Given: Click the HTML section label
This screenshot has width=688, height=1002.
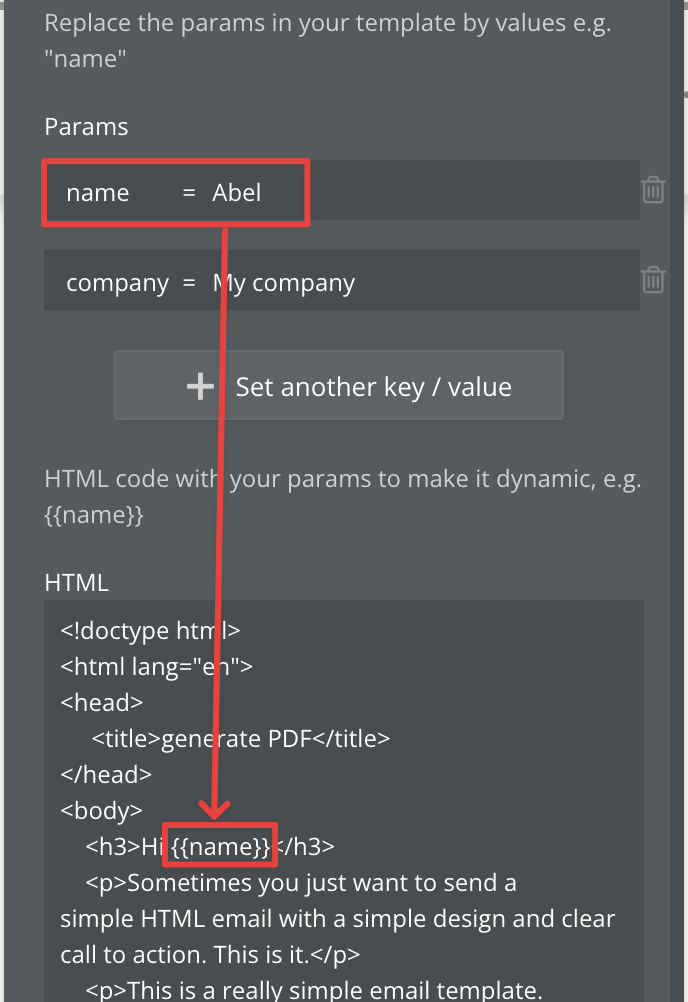Looking at the screenshot, I should 77,582.
